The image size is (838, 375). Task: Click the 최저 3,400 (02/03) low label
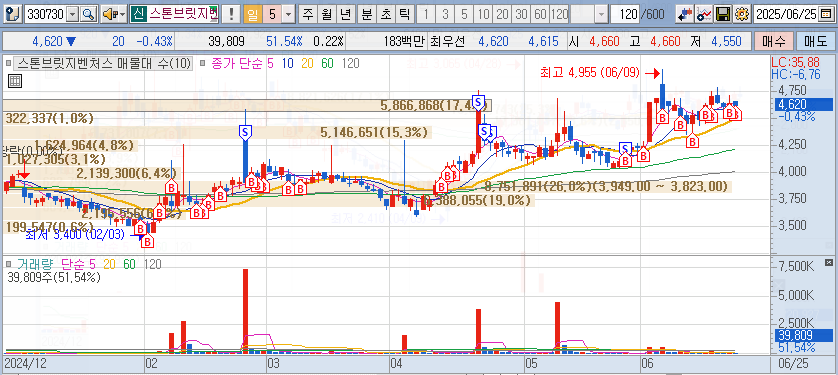click(74, 235)
